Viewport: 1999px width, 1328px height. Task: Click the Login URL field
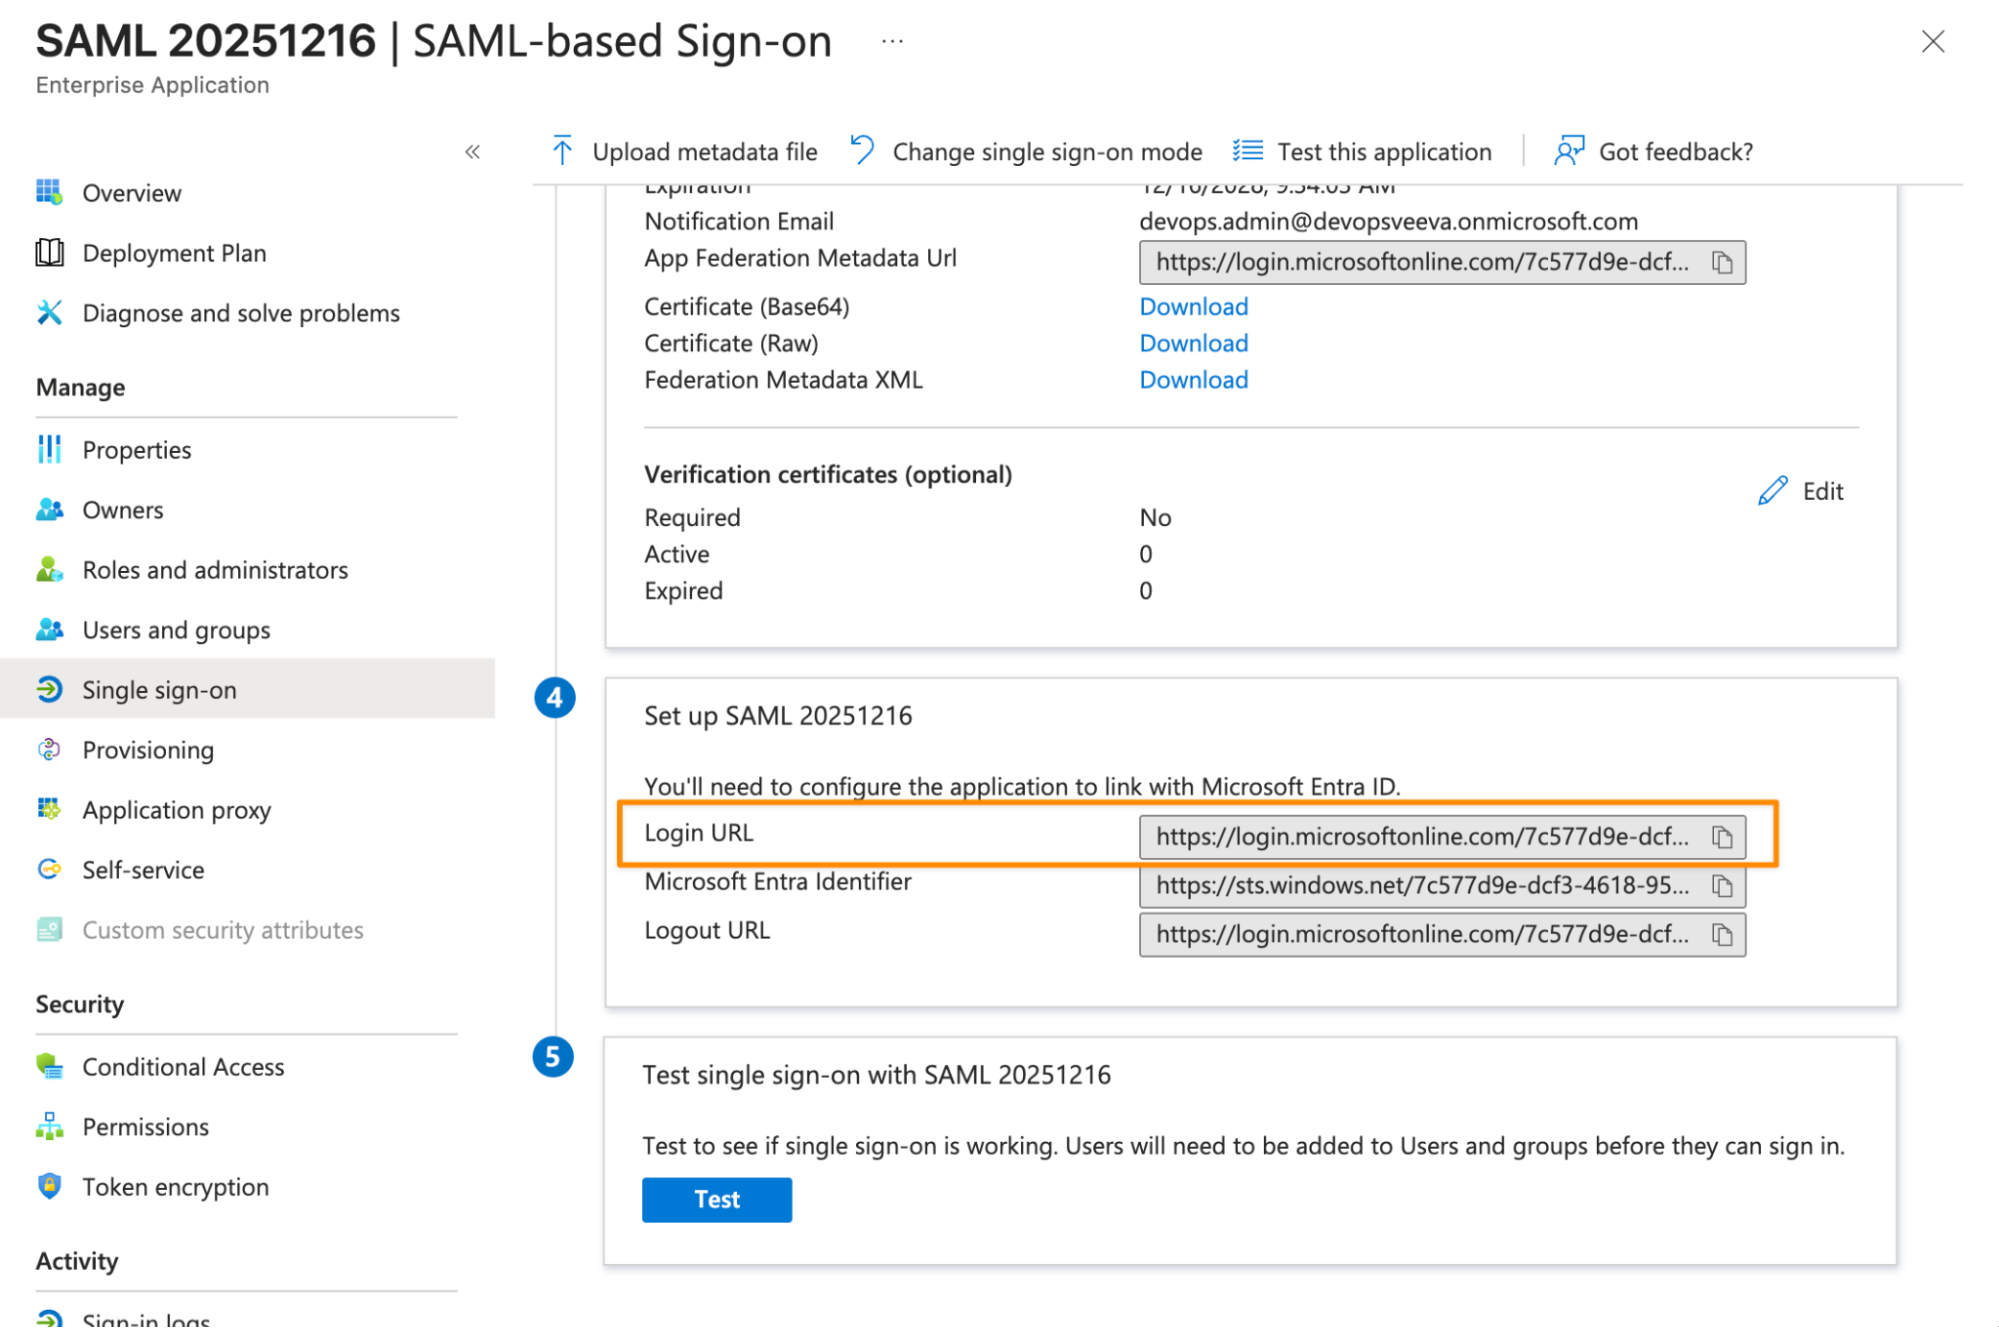coord(1442,837)
